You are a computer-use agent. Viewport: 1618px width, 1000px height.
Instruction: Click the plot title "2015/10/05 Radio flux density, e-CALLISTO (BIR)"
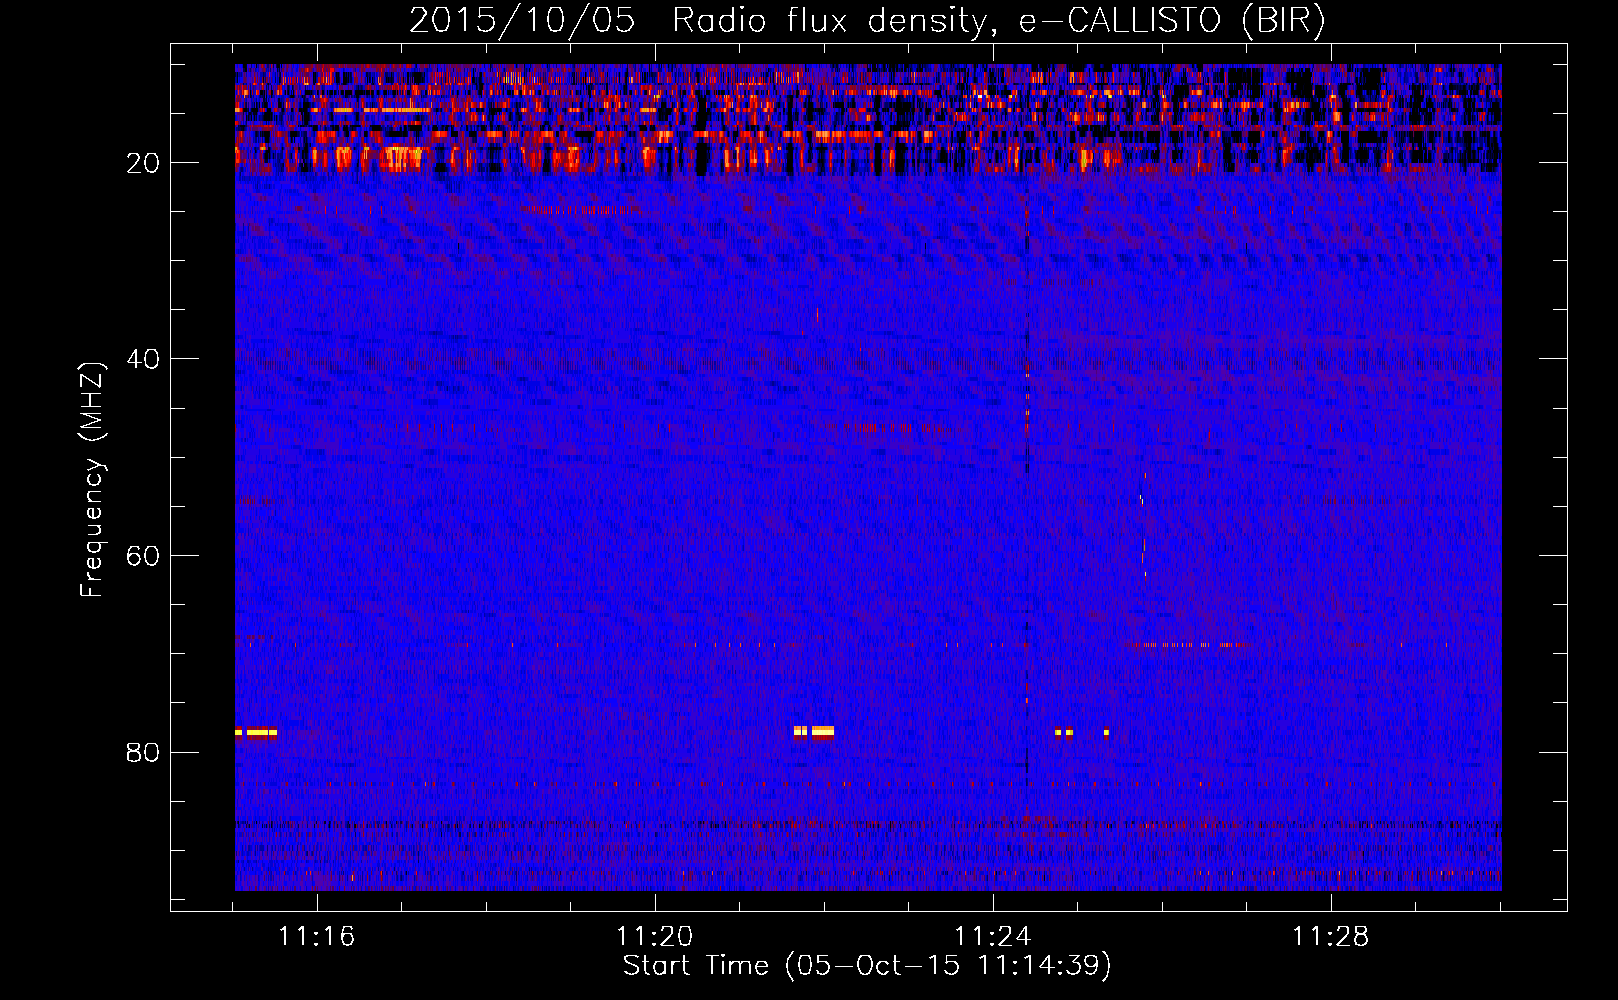[x=867, y=20]
